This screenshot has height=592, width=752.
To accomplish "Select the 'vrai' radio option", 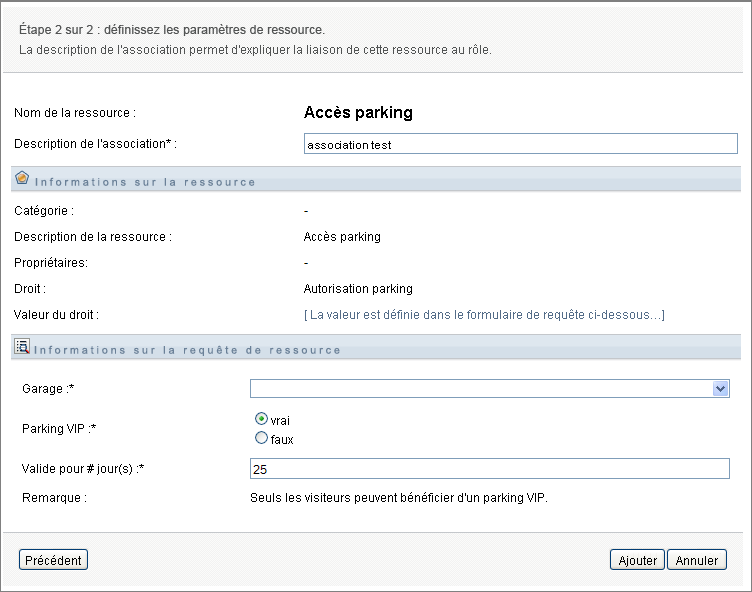I will (262, 420).
